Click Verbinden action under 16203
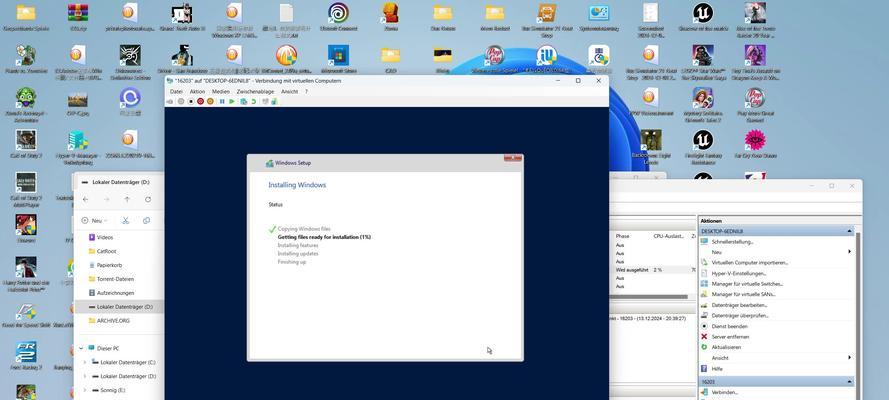The height and width of the screenshot is (400, 889). (725, 392)
